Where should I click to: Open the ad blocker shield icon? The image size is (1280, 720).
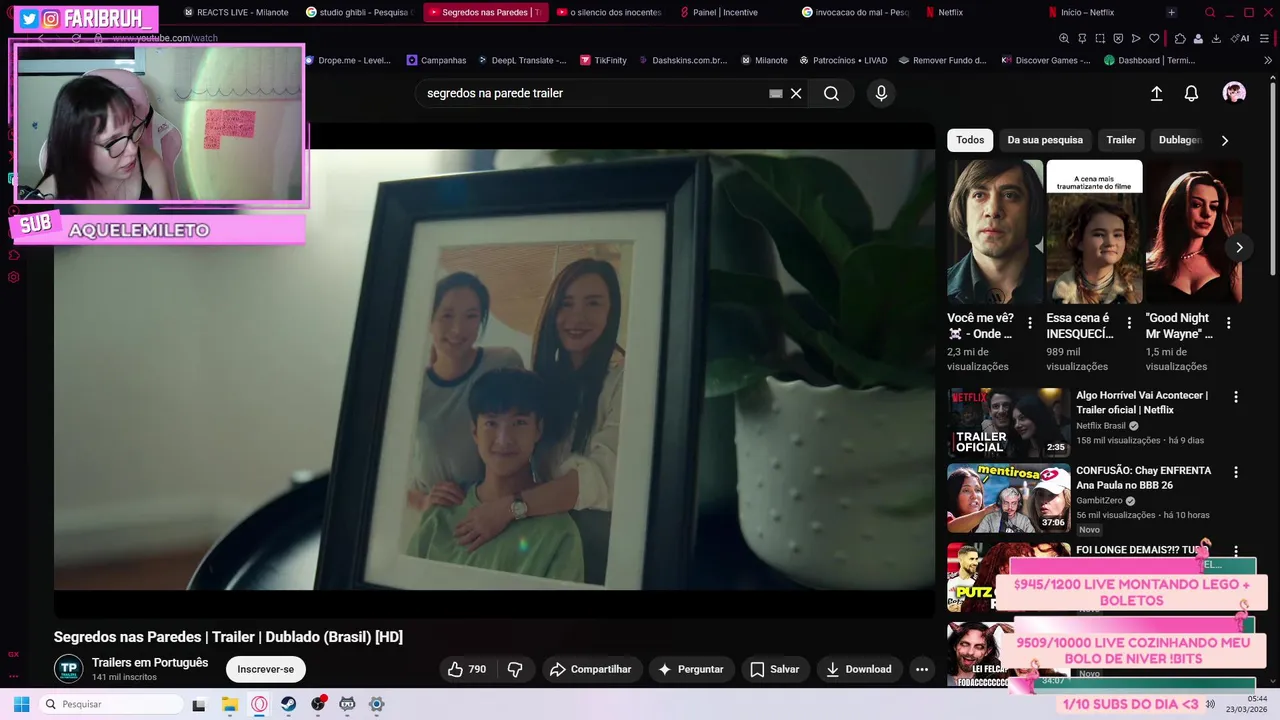1118,39
